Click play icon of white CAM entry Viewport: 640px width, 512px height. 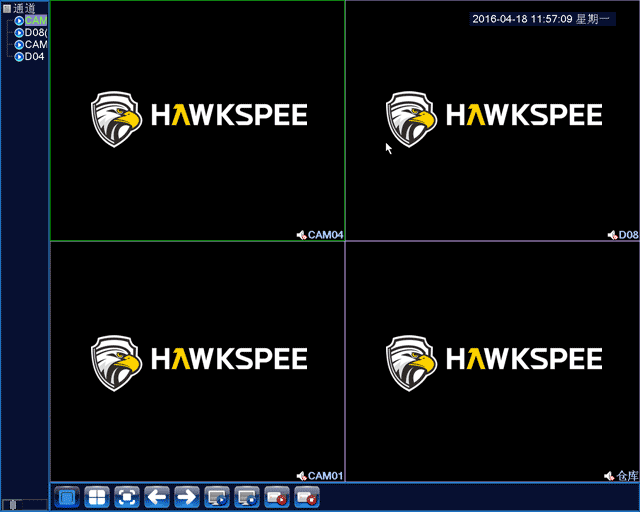[x=19, y=45]
